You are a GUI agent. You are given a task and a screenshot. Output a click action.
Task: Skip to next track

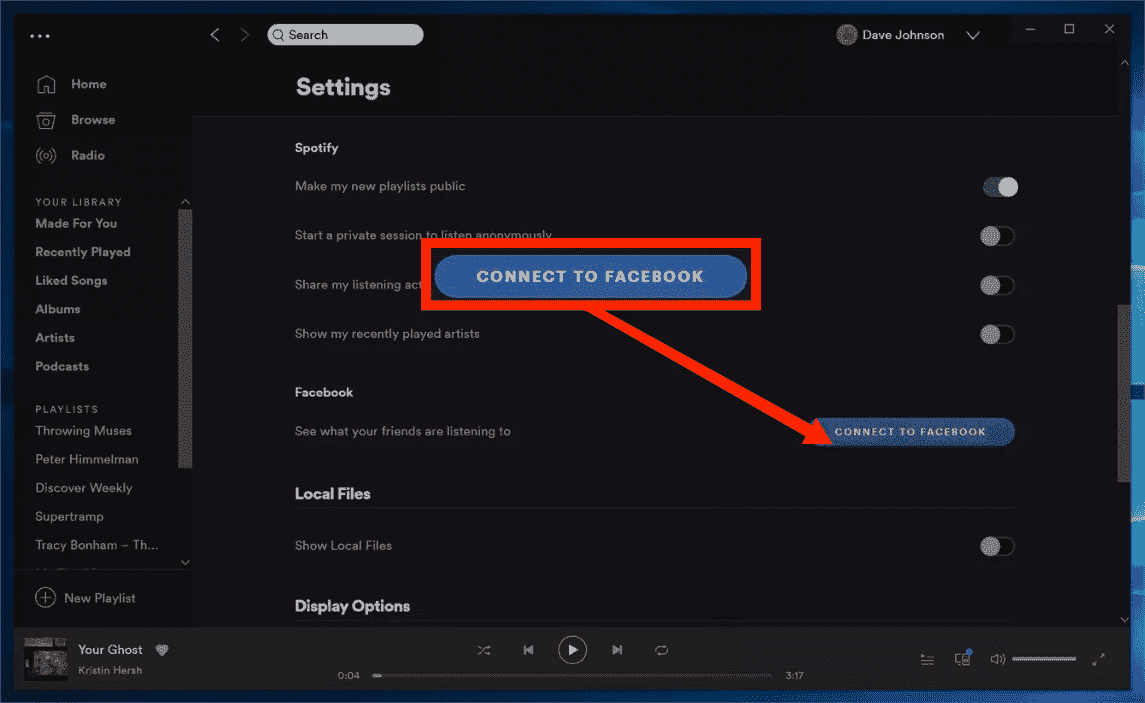click(617, 650)
